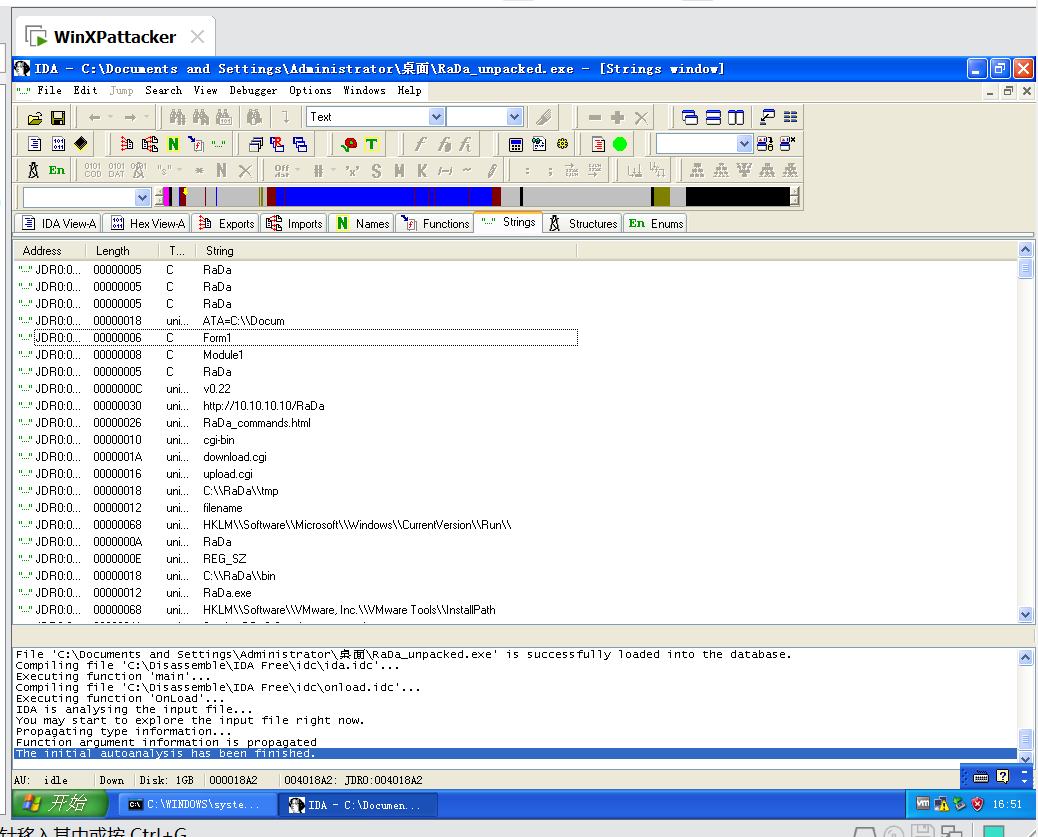Viewport: 1038px width, 837px height.
Task: Switch to the Hex View-A tab
Action: 147,224
